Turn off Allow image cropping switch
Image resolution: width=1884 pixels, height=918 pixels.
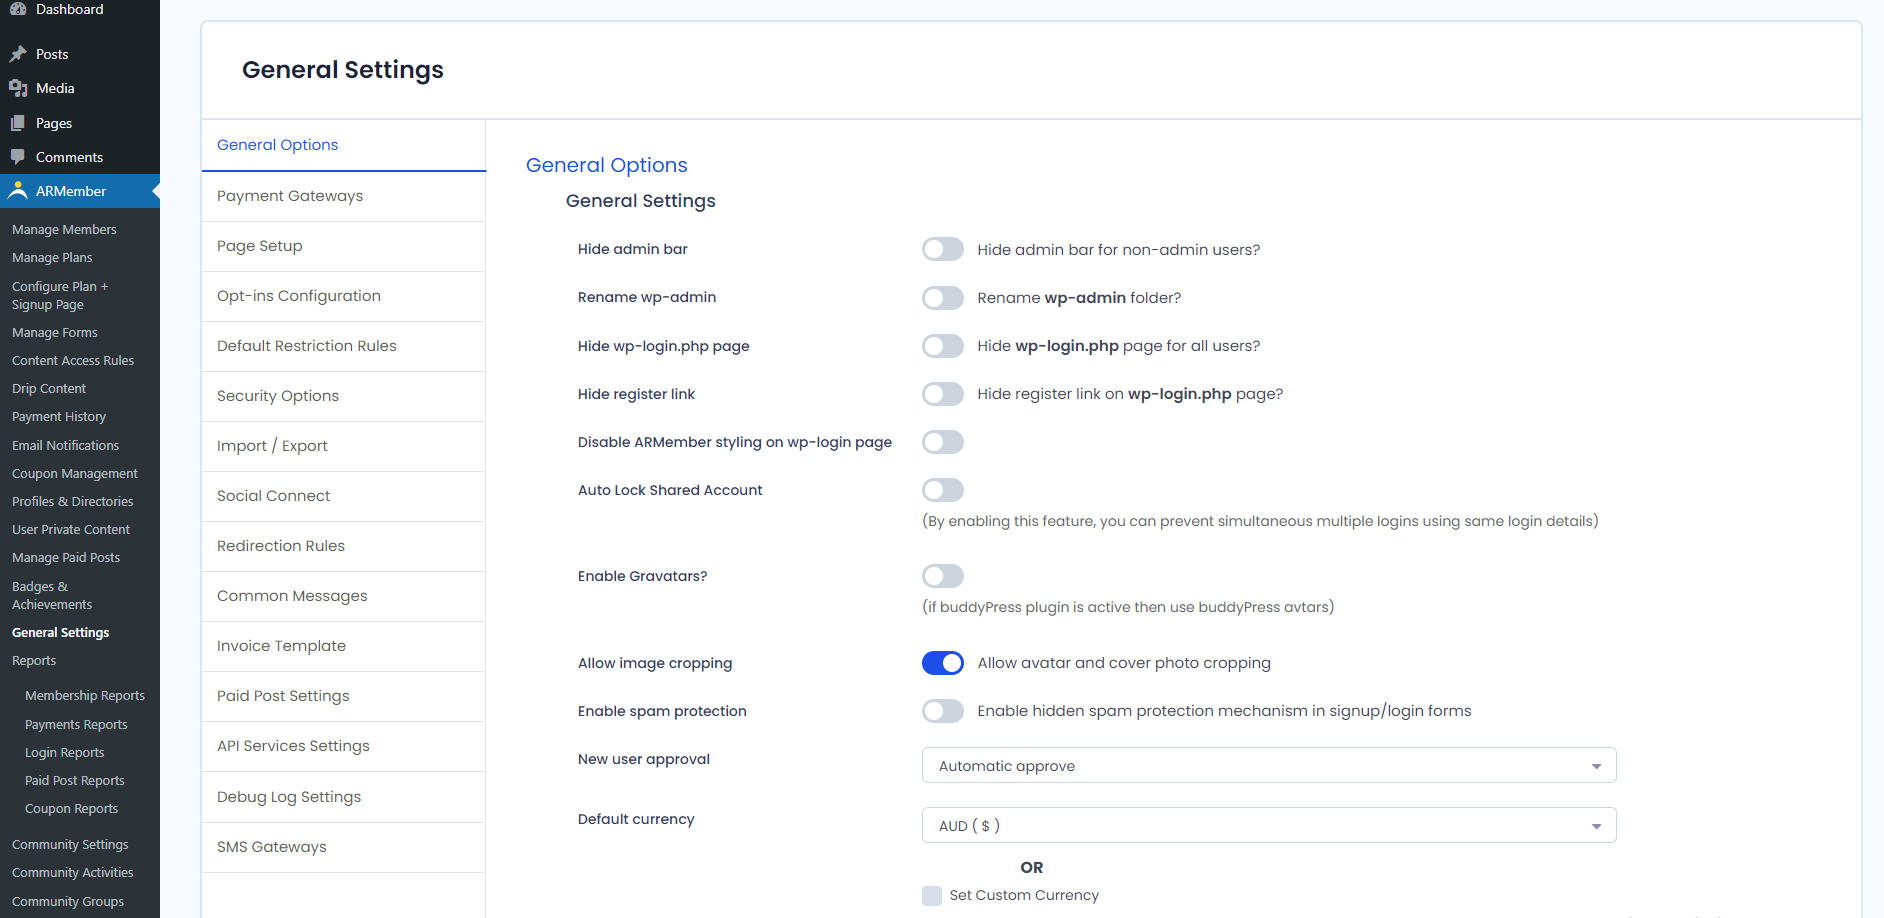pyautogui.click(x=942, y=663)
